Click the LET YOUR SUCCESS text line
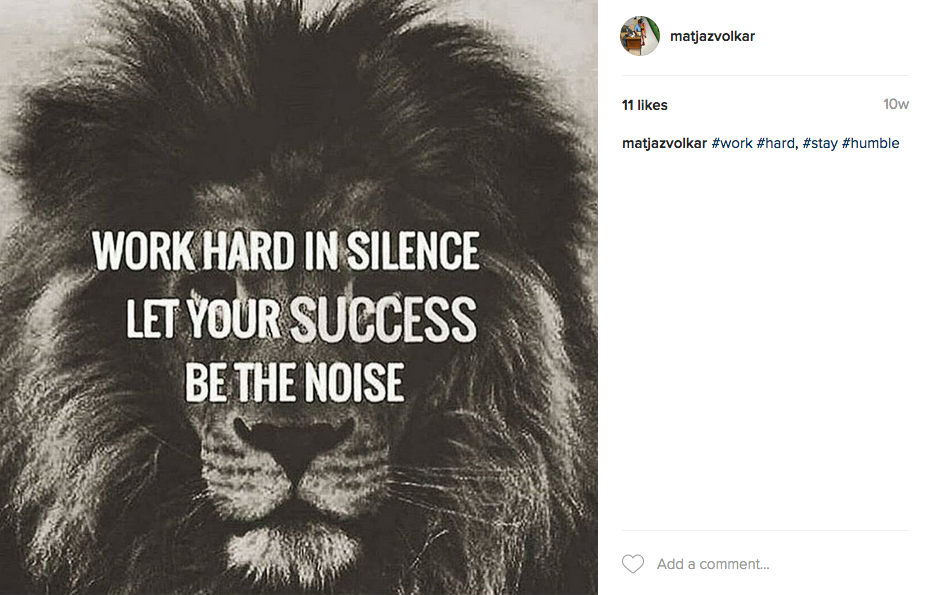Image resolution: width=932 pixels, height=595 pixels. tap(301, 319)
